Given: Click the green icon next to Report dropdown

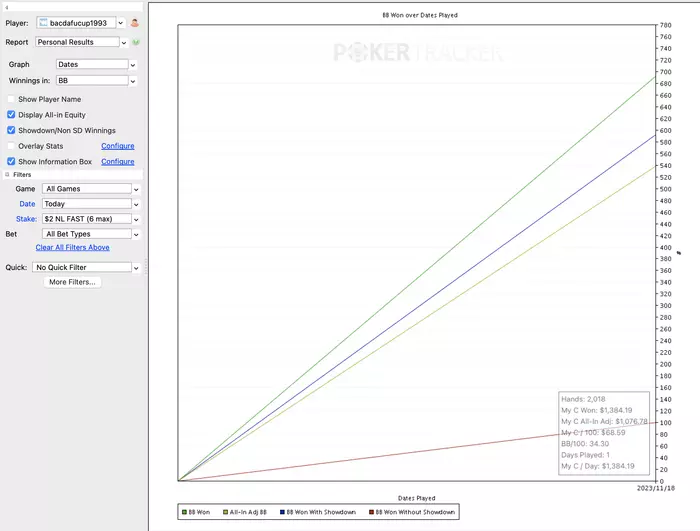Looking at the screenshot, I should 136,42.
